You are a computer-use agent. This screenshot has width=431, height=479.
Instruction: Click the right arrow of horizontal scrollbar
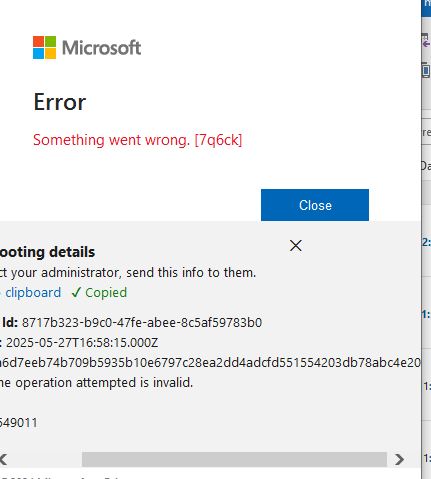[x=399, y=460]
